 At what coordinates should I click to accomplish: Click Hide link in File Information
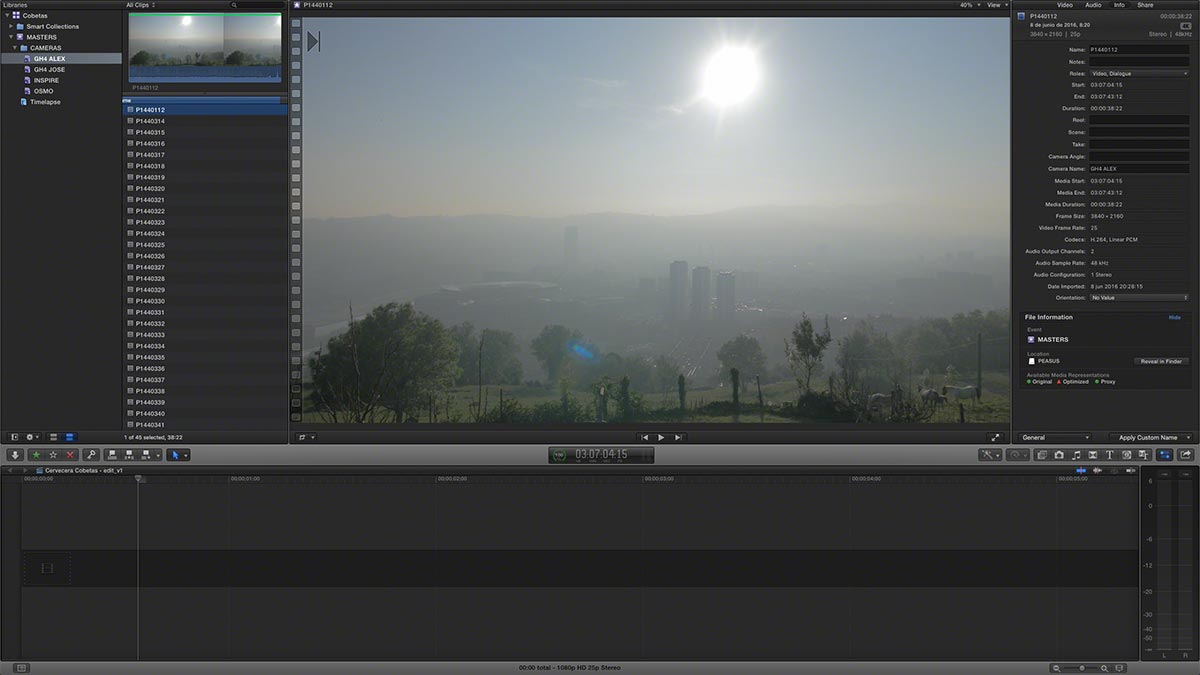coord(1175,317)
